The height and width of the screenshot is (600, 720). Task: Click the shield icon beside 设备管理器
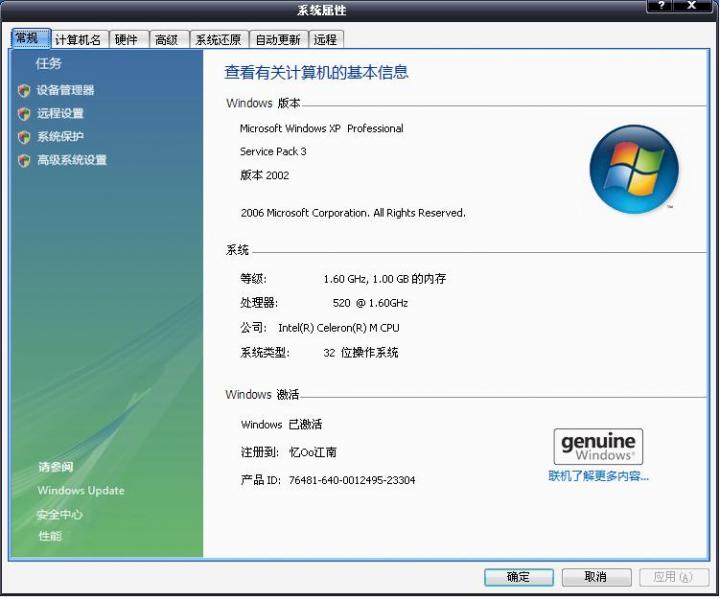click(24, 90)
